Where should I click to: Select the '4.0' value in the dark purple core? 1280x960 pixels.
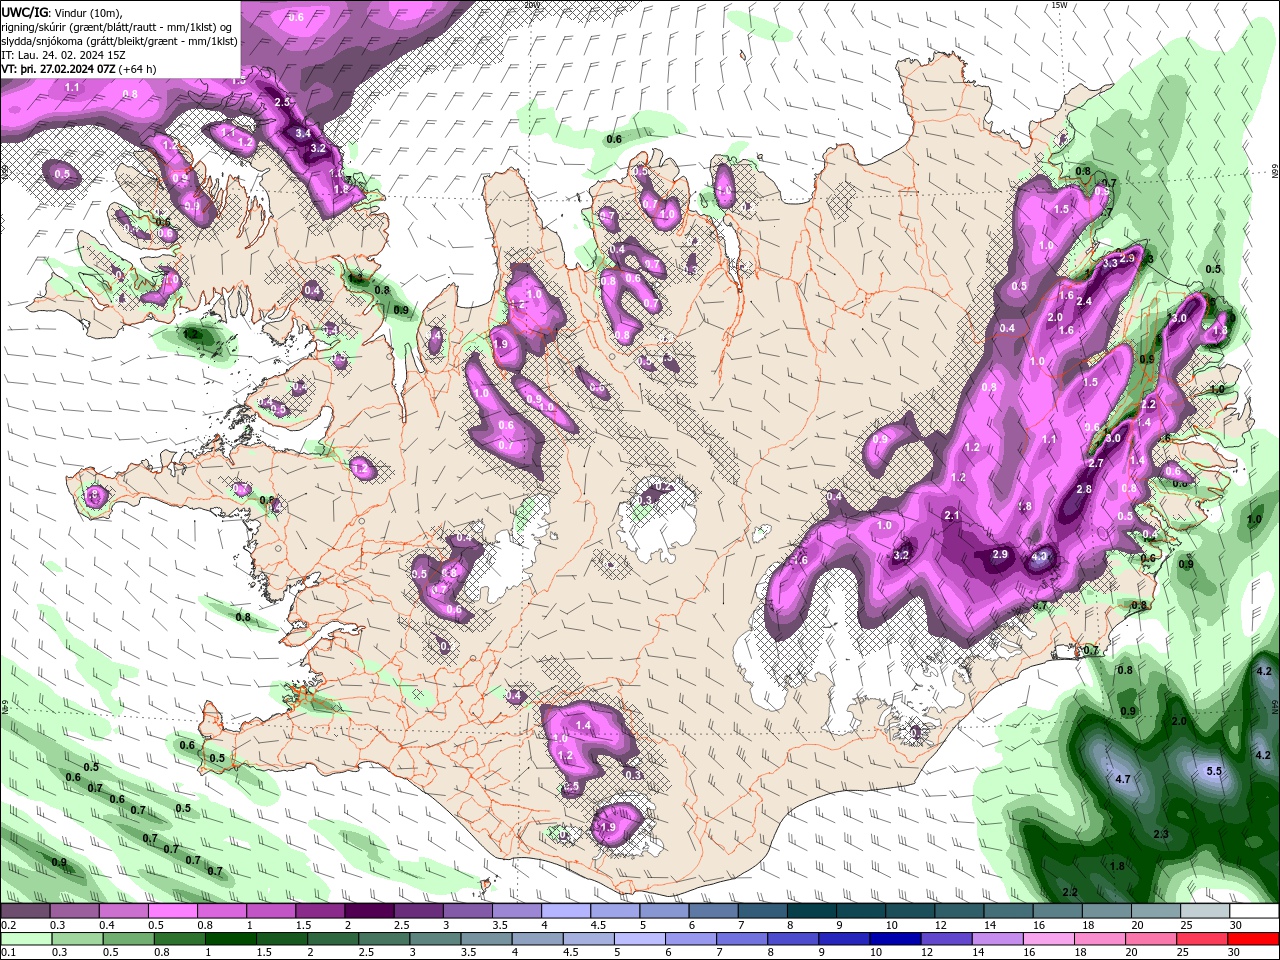click(x=1039, y=557)
